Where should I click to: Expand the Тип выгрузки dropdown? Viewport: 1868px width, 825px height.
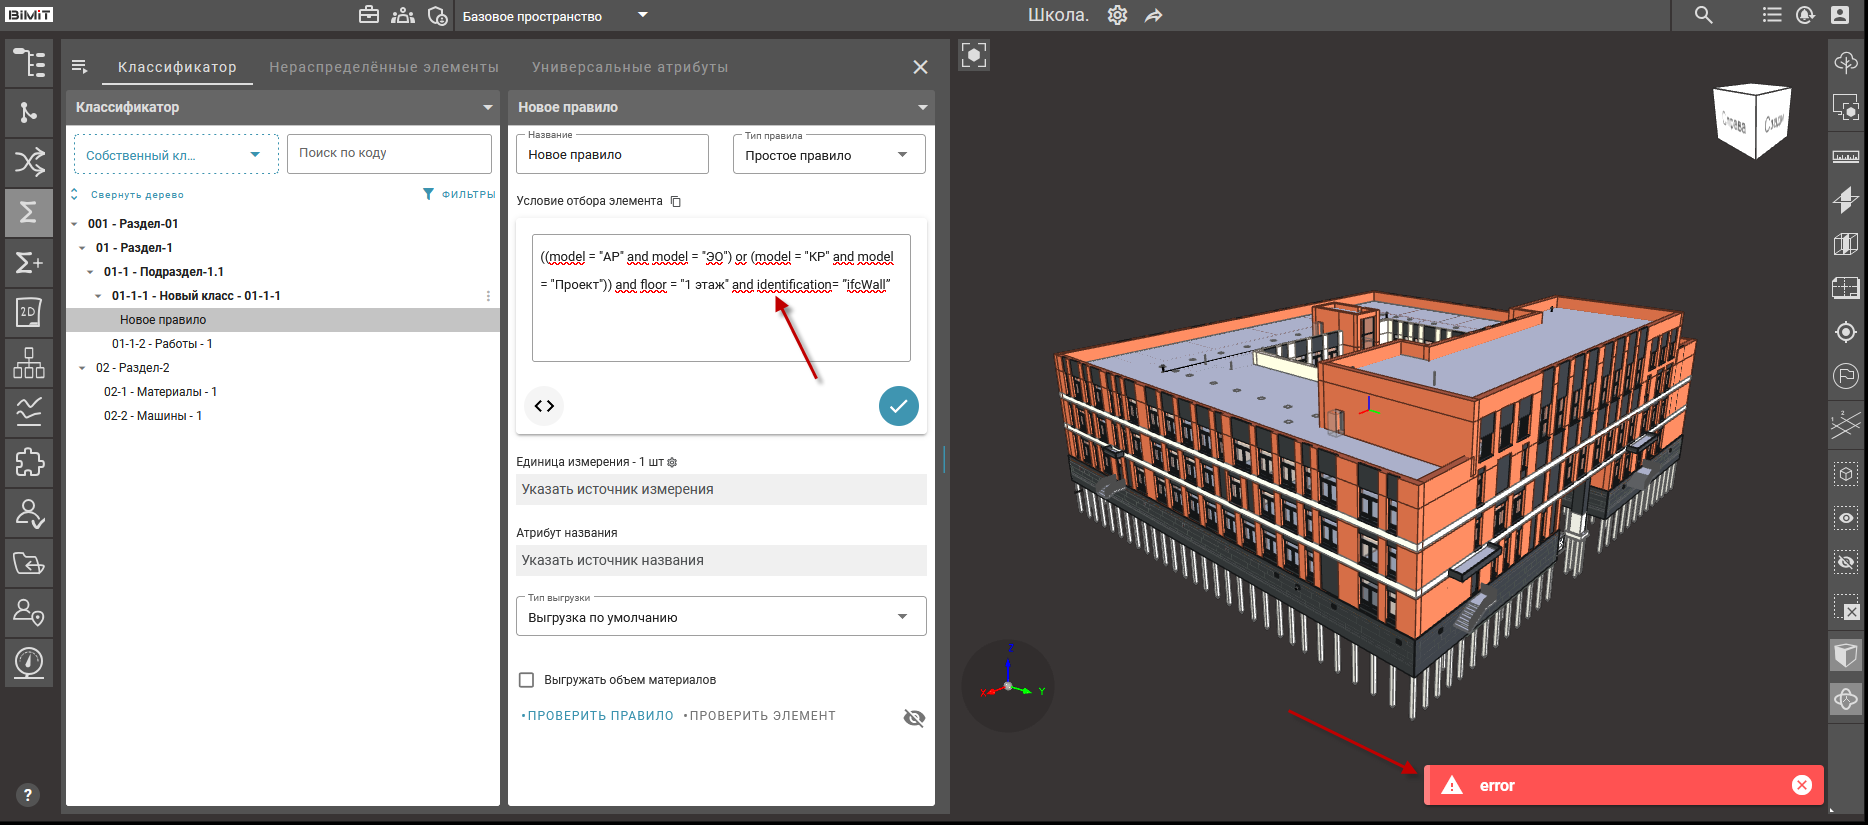(721, 617)
